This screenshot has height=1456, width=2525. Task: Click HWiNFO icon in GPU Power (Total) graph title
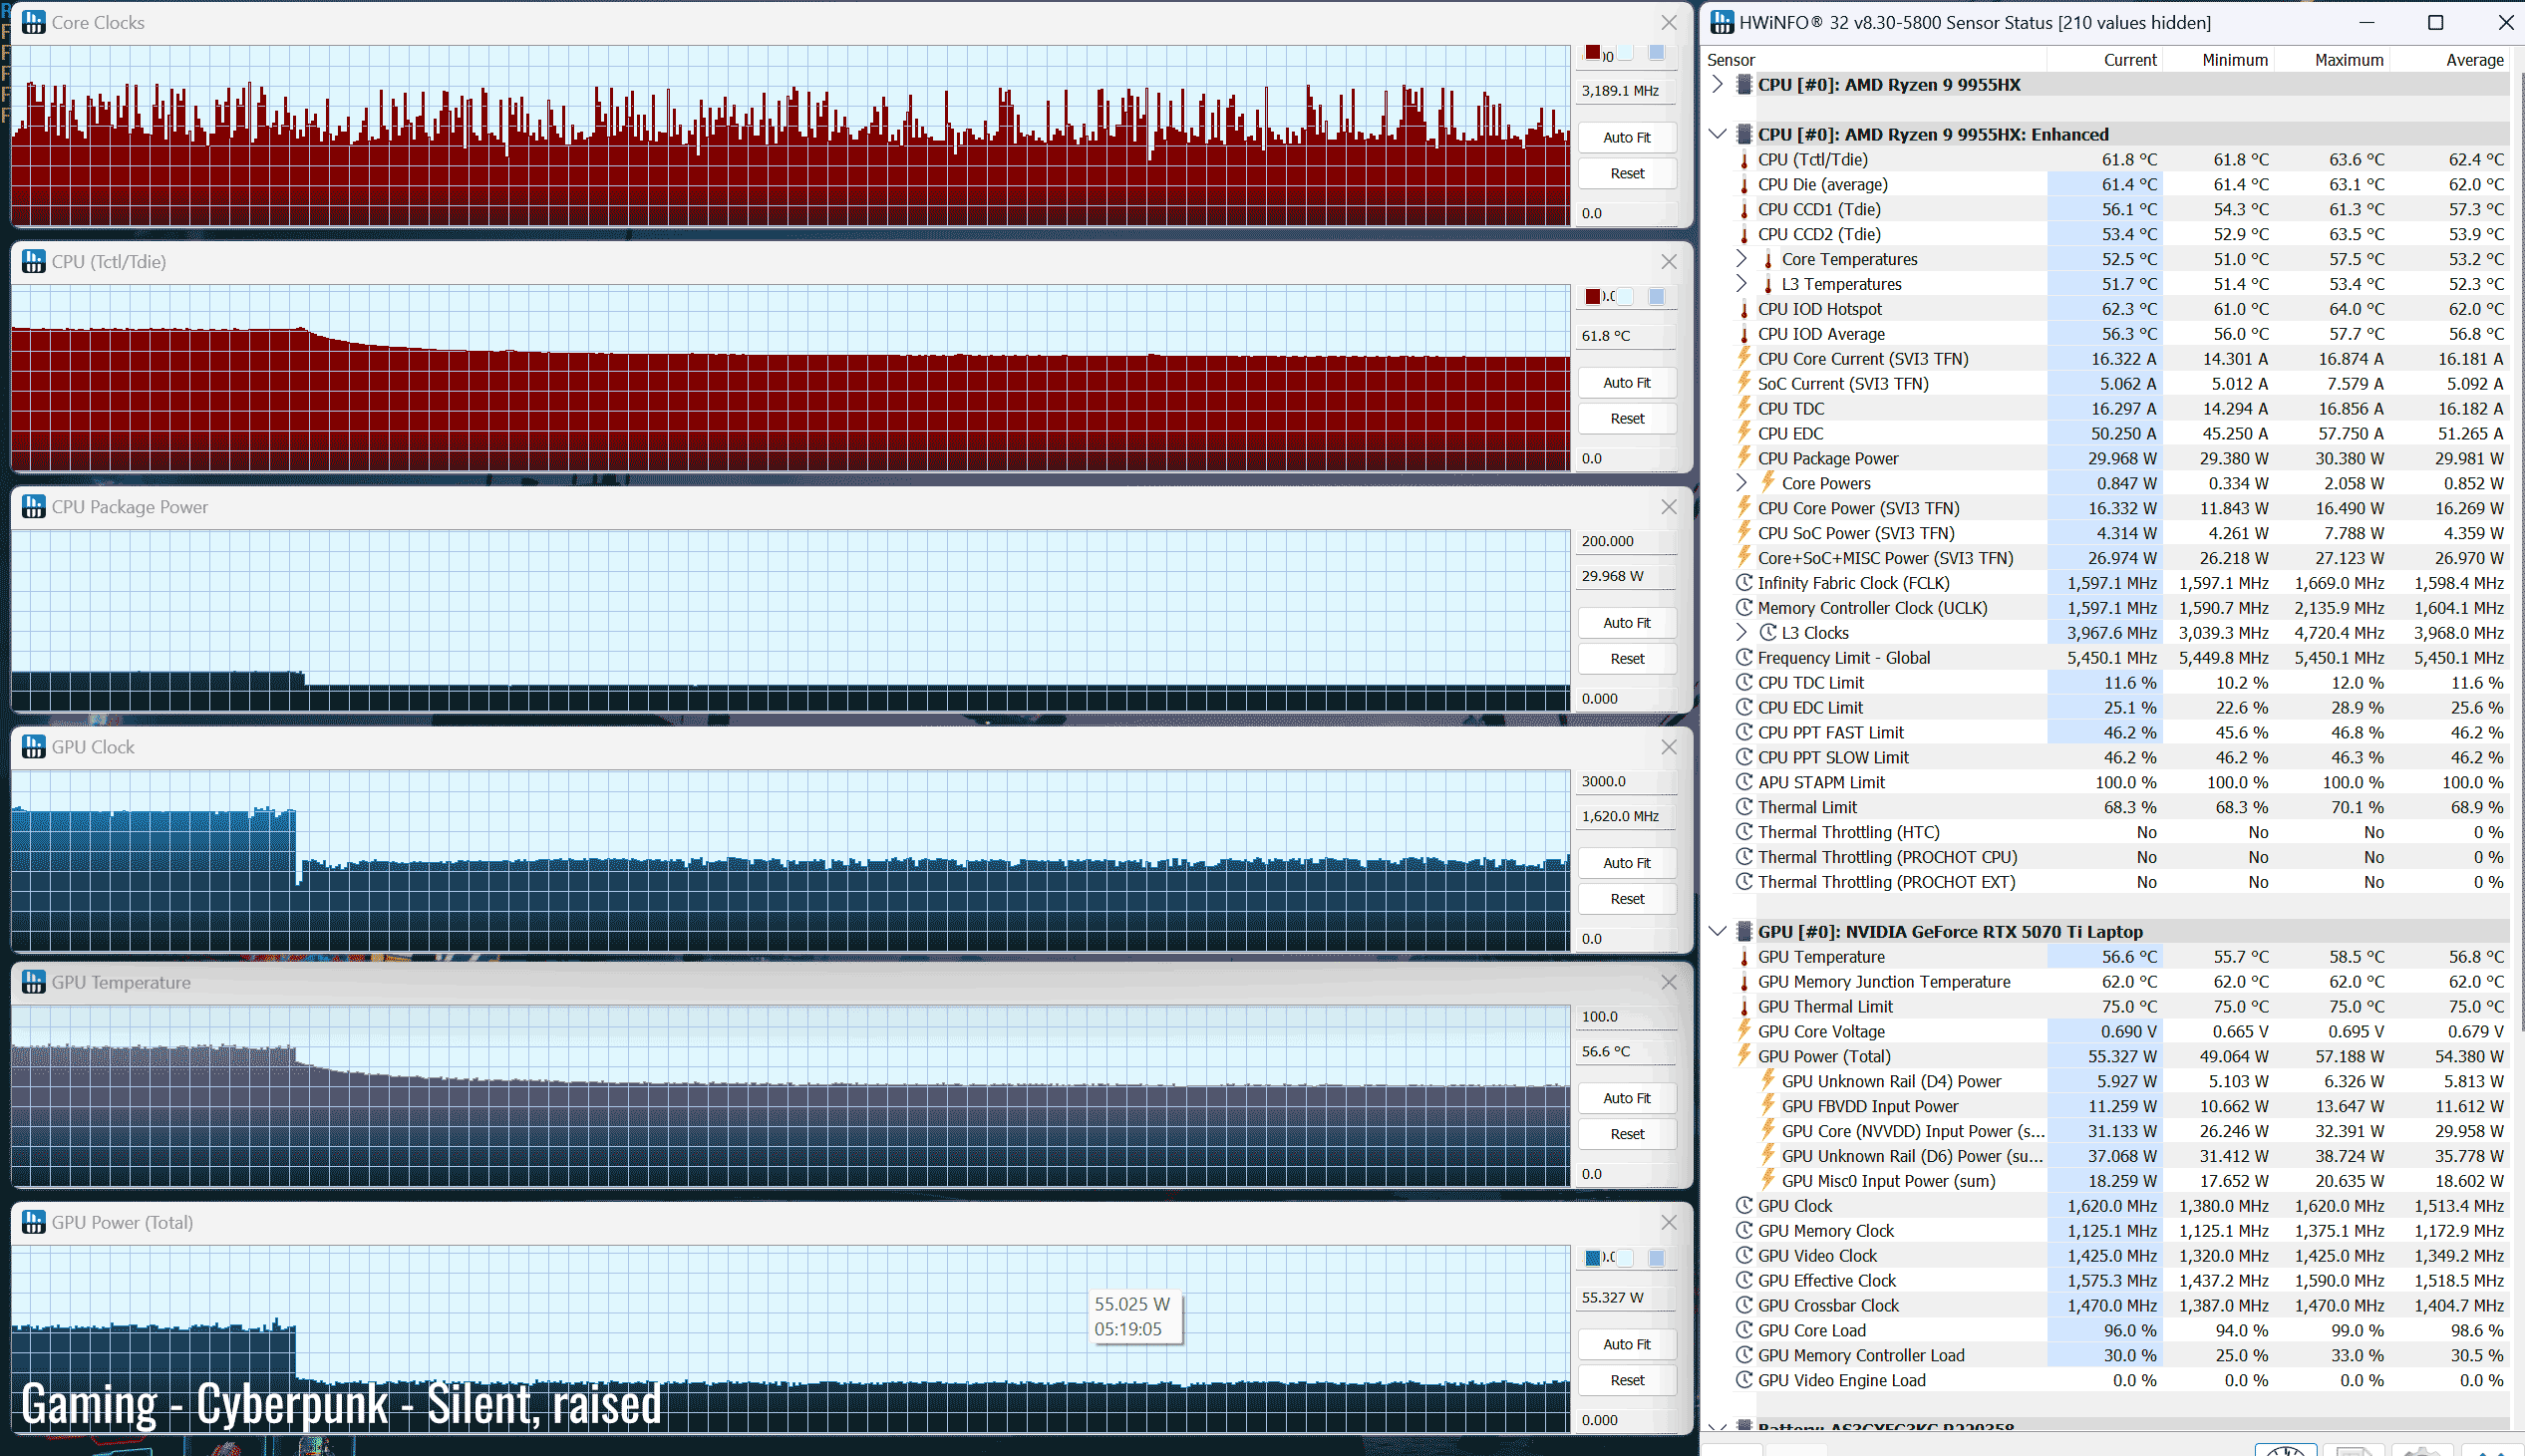point(33,1222)
